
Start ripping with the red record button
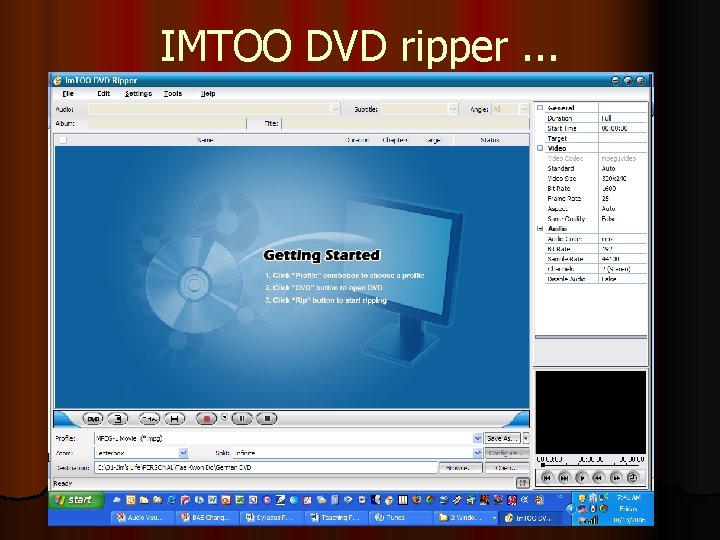(207, 419)
